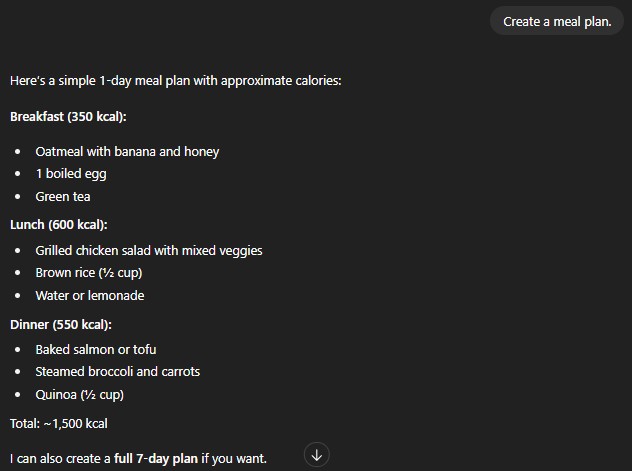Click the bullet point before 'Quinoa'
This screenshot has width=632, height=471.
(18, 395)
